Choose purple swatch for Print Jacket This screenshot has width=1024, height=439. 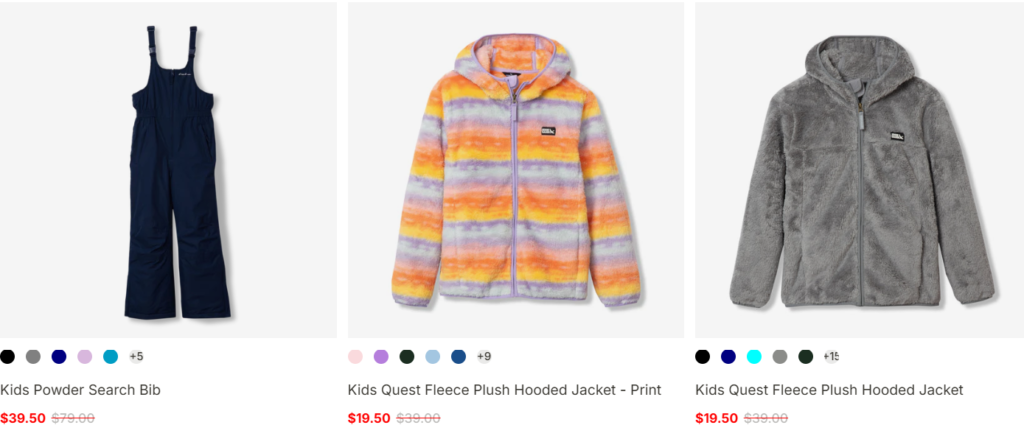381,357
